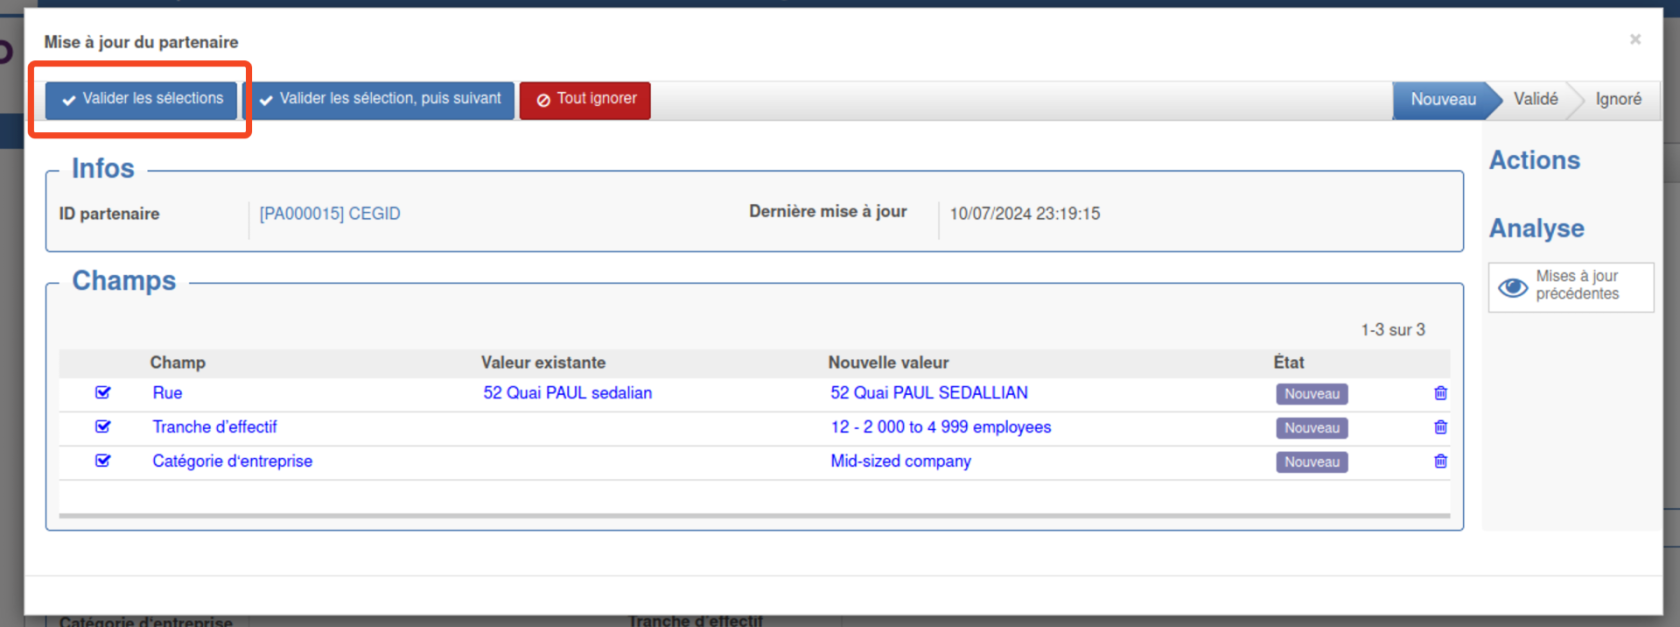Sort by the Champ column header
The width and height of the screenshot is (1680, 627).
pyautogui.click(x=177, y=362)
